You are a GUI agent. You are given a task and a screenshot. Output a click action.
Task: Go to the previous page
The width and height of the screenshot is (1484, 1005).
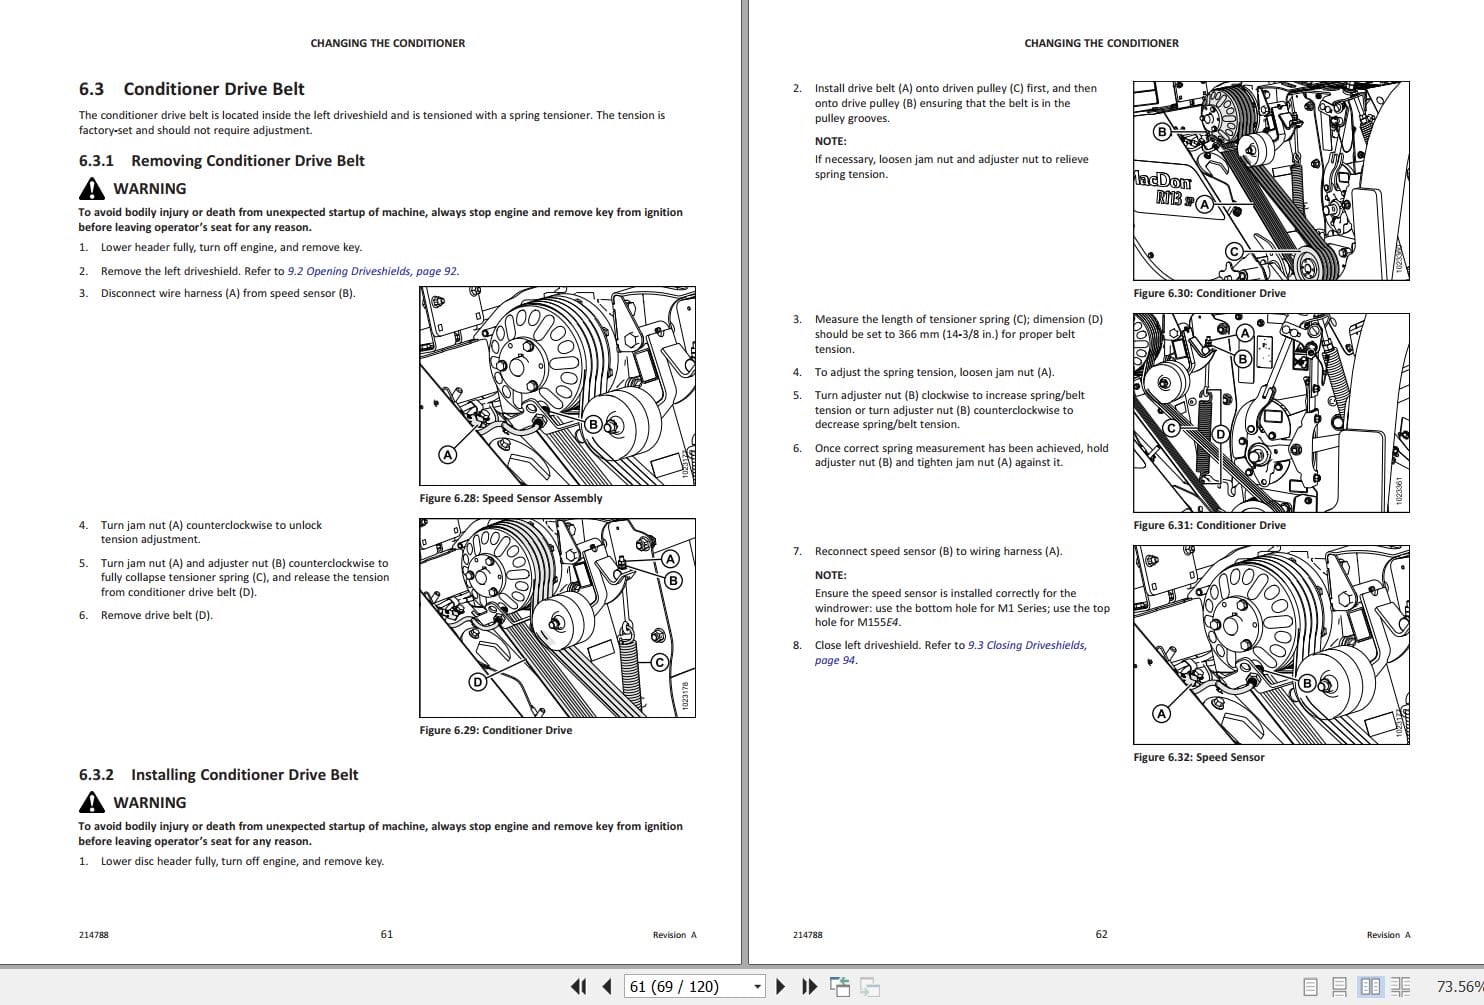607,986
